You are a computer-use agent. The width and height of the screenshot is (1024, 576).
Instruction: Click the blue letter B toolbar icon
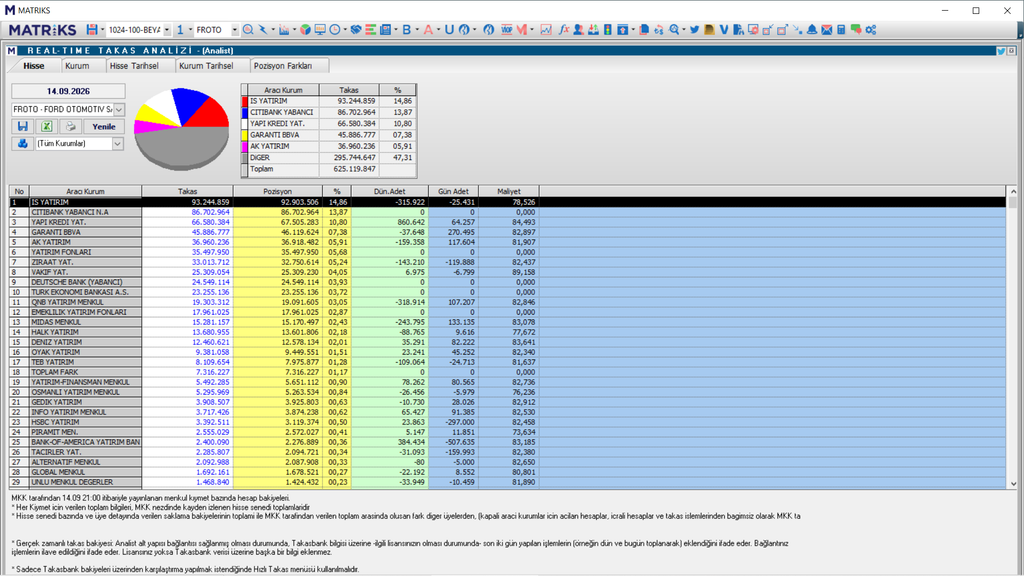407,30
